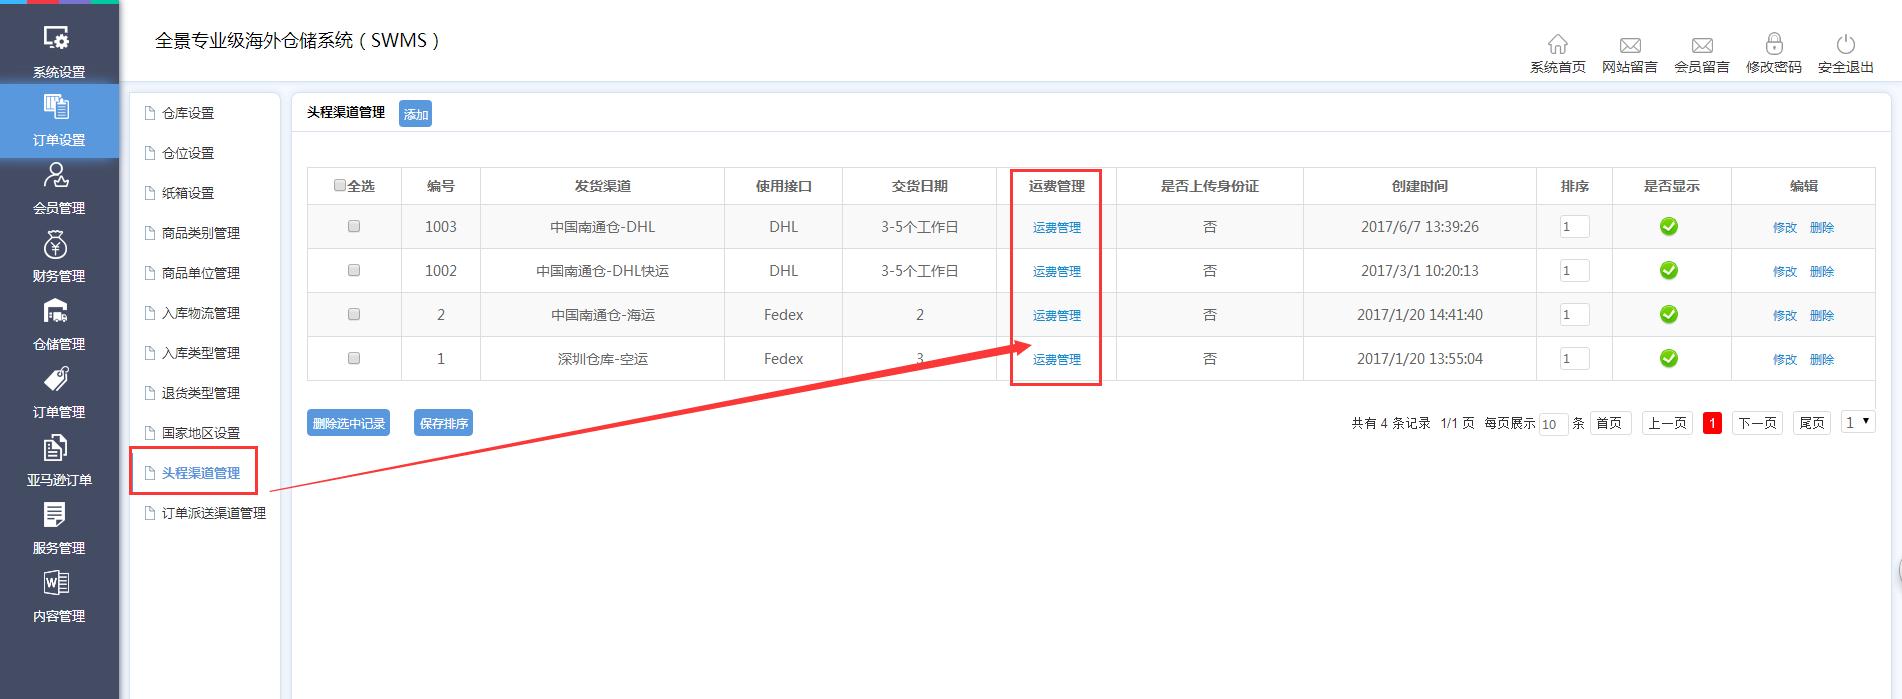Click the 系统首页 home icon

click(1557, 45)
